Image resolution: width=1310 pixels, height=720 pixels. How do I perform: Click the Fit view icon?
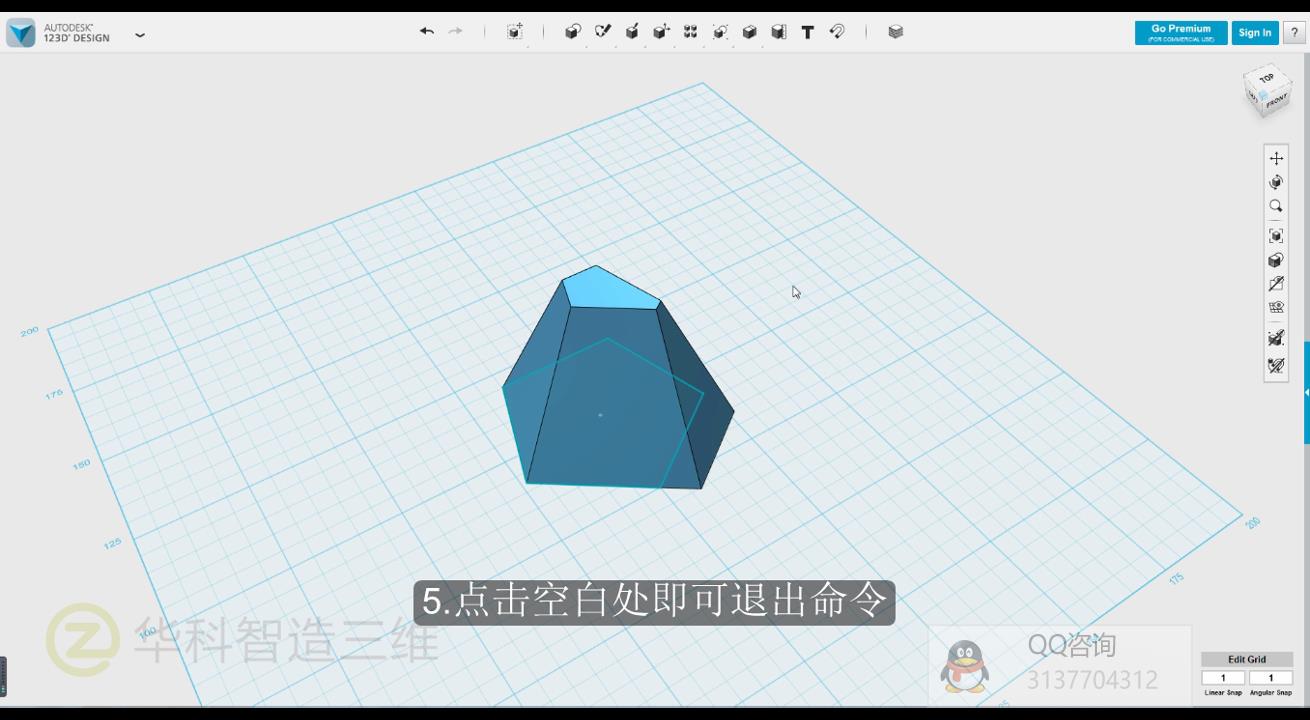pyautogui.click(x=1276, y=236)
